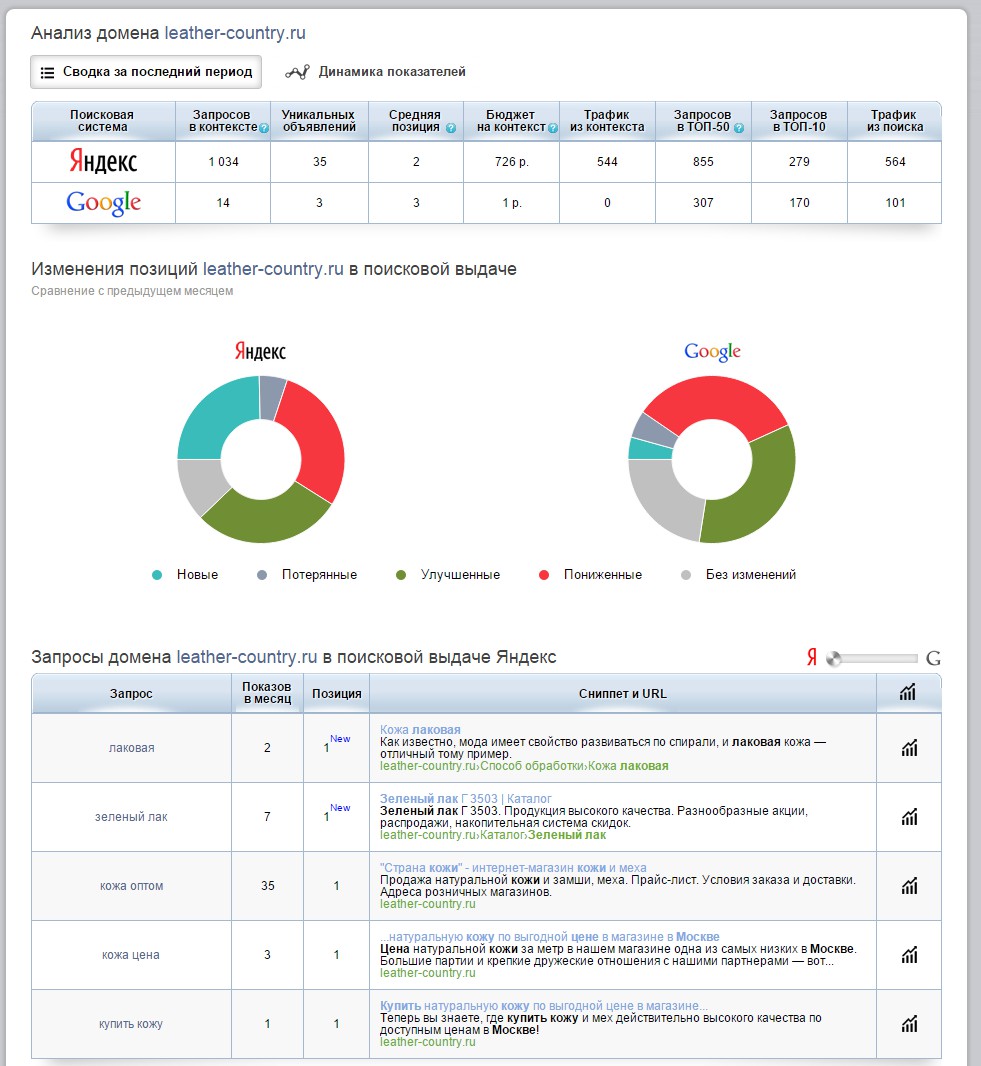Sort by 'Позиция' column header
This screenshot has width=981, height=1066.
click(337, 693)
